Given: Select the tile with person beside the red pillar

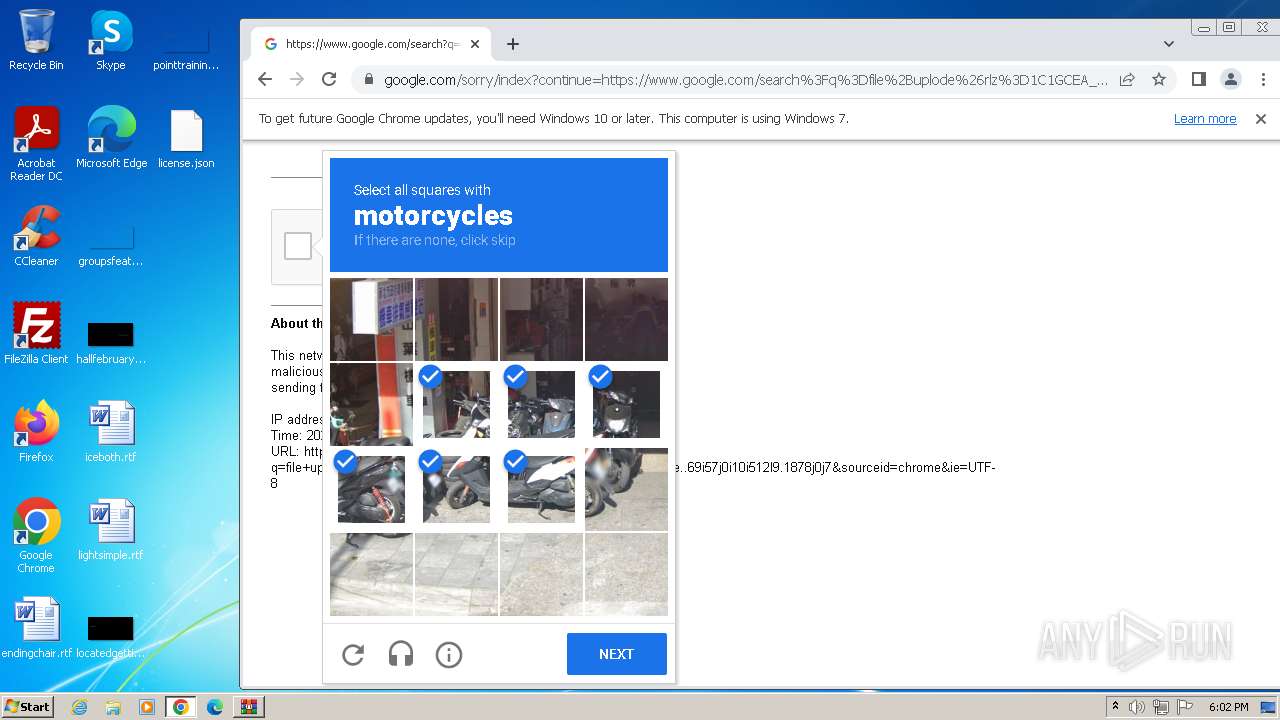Looking at the screenshot, I should coord(371,404).
